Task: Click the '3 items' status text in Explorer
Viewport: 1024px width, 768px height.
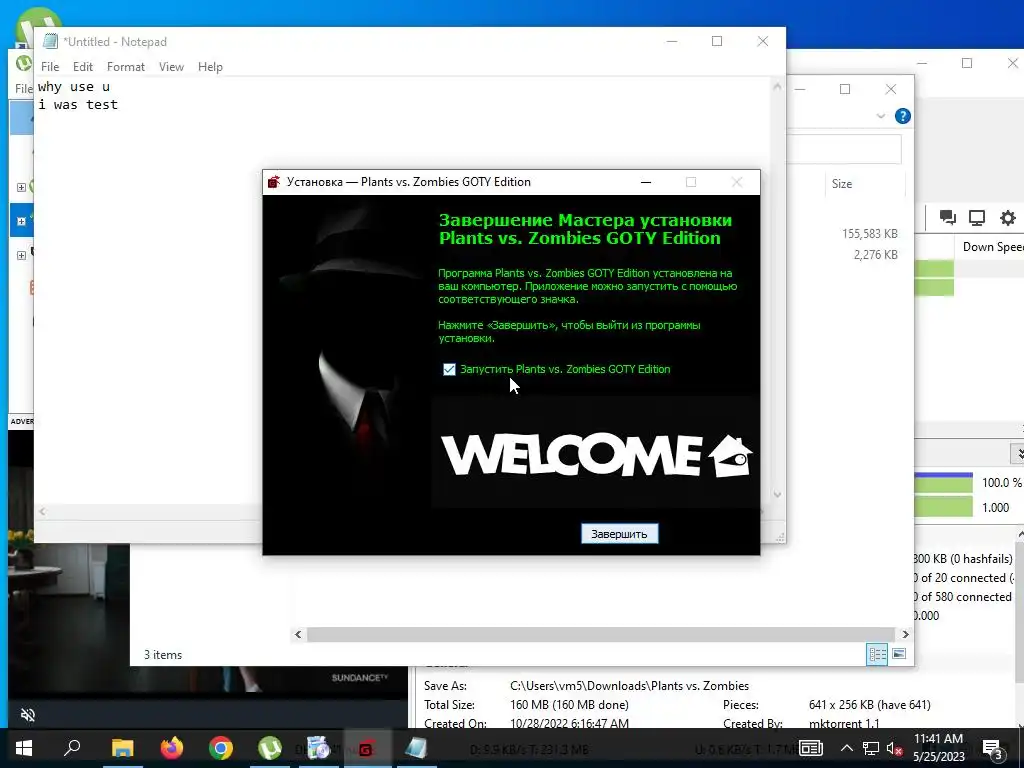Action: [163, 655]
